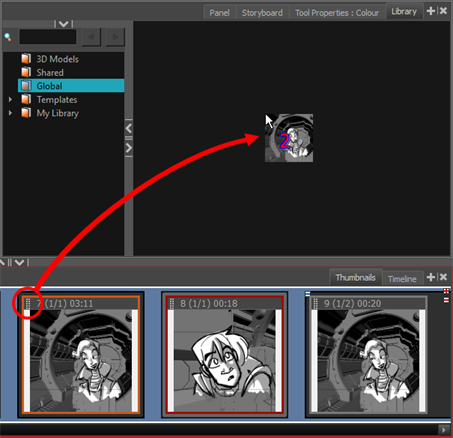This screenshot has height=438, width=453.
Task: Open the Storyboard tab
Action: (262, 13)
